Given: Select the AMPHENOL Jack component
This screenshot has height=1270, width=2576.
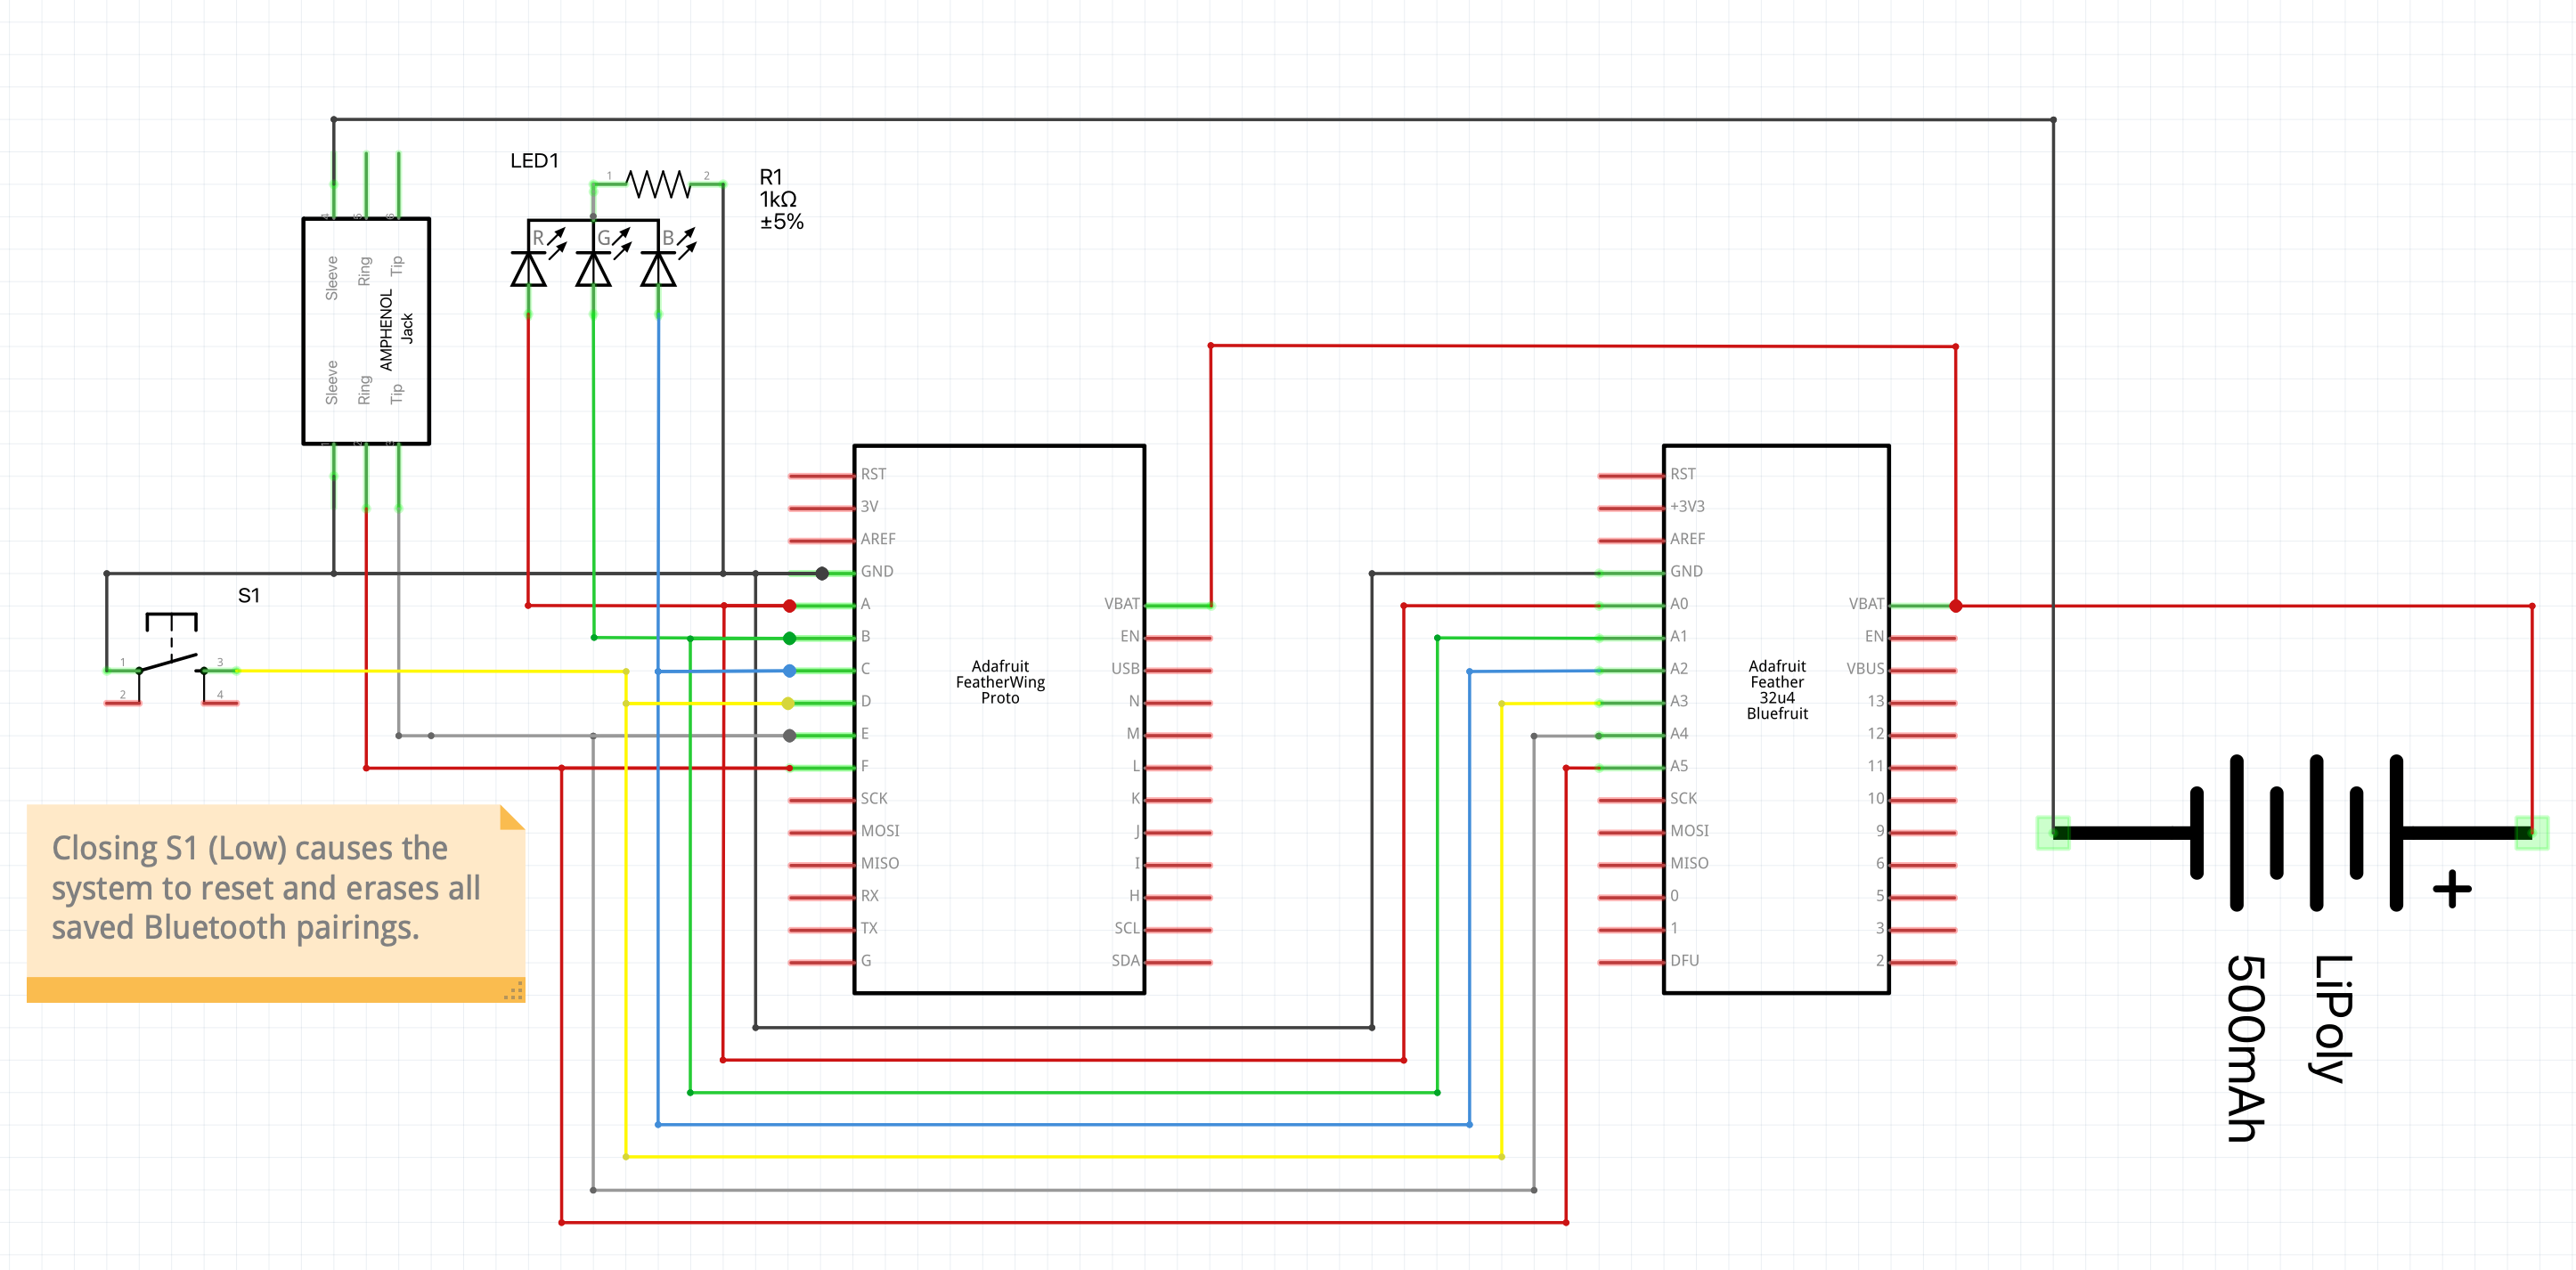Looking at the screenshot, I should (366, 330).
